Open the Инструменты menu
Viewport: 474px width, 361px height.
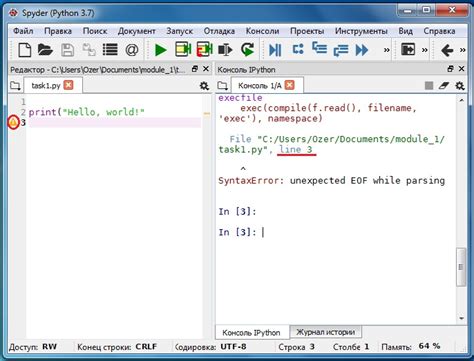[x=361, y=31]
